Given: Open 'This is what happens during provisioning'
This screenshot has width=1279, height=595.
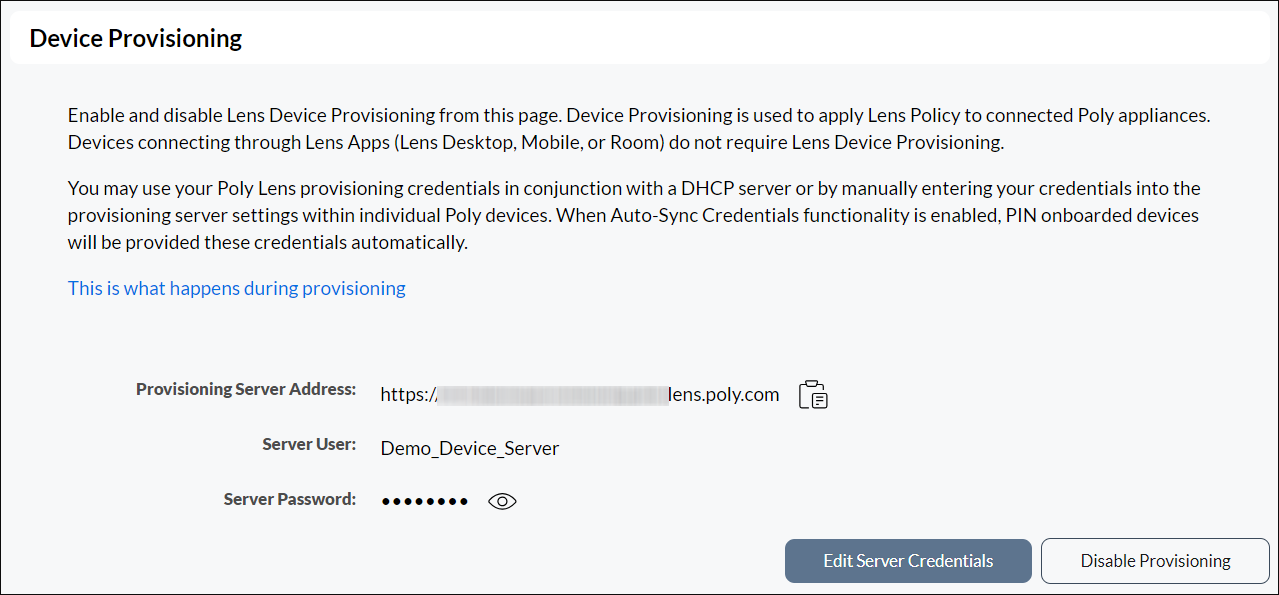Looking at the screenshot, I should pos(236,288).
